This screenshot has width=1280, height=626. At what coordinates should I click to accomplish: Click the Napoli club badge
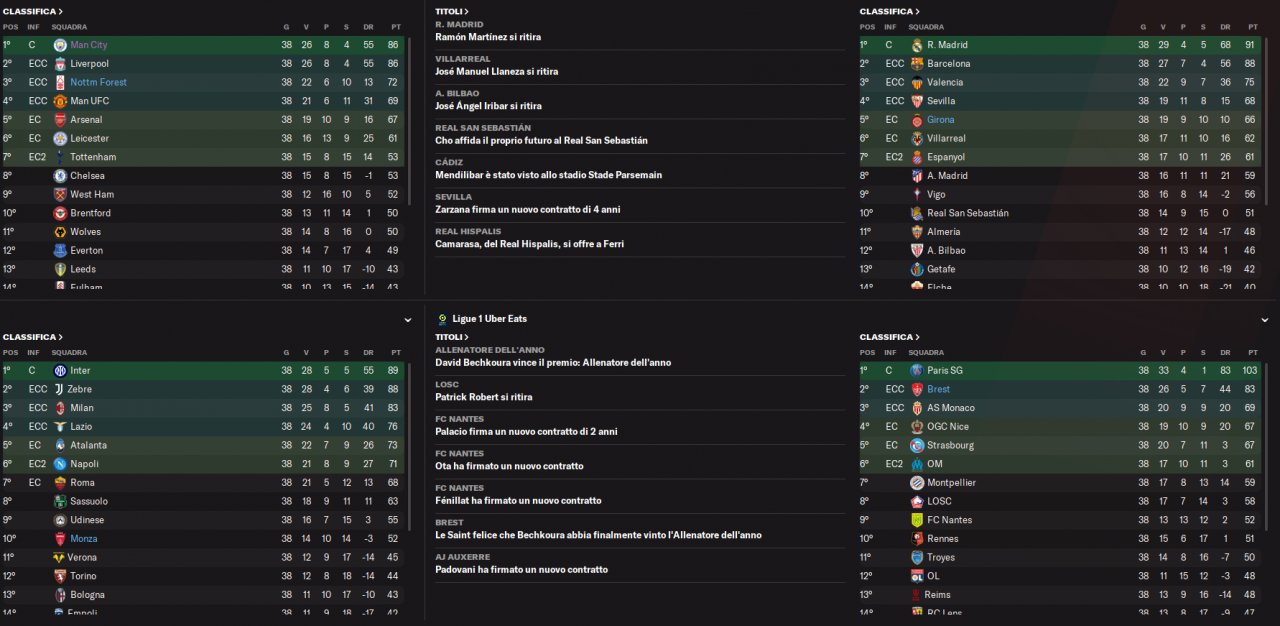point(60,464)
